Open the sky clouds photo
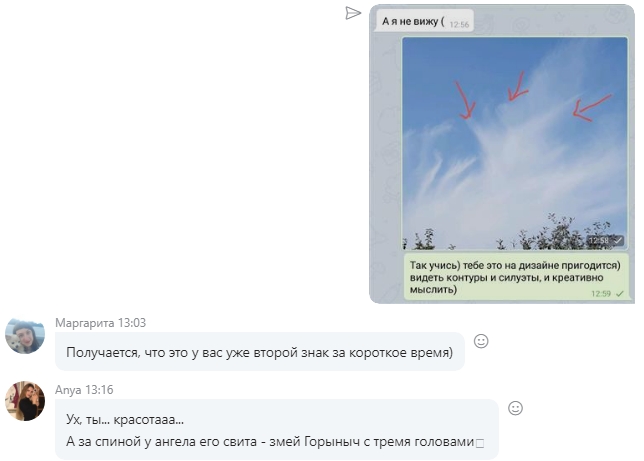This screenshot has height=461, width=644. [x=515, y=143]
